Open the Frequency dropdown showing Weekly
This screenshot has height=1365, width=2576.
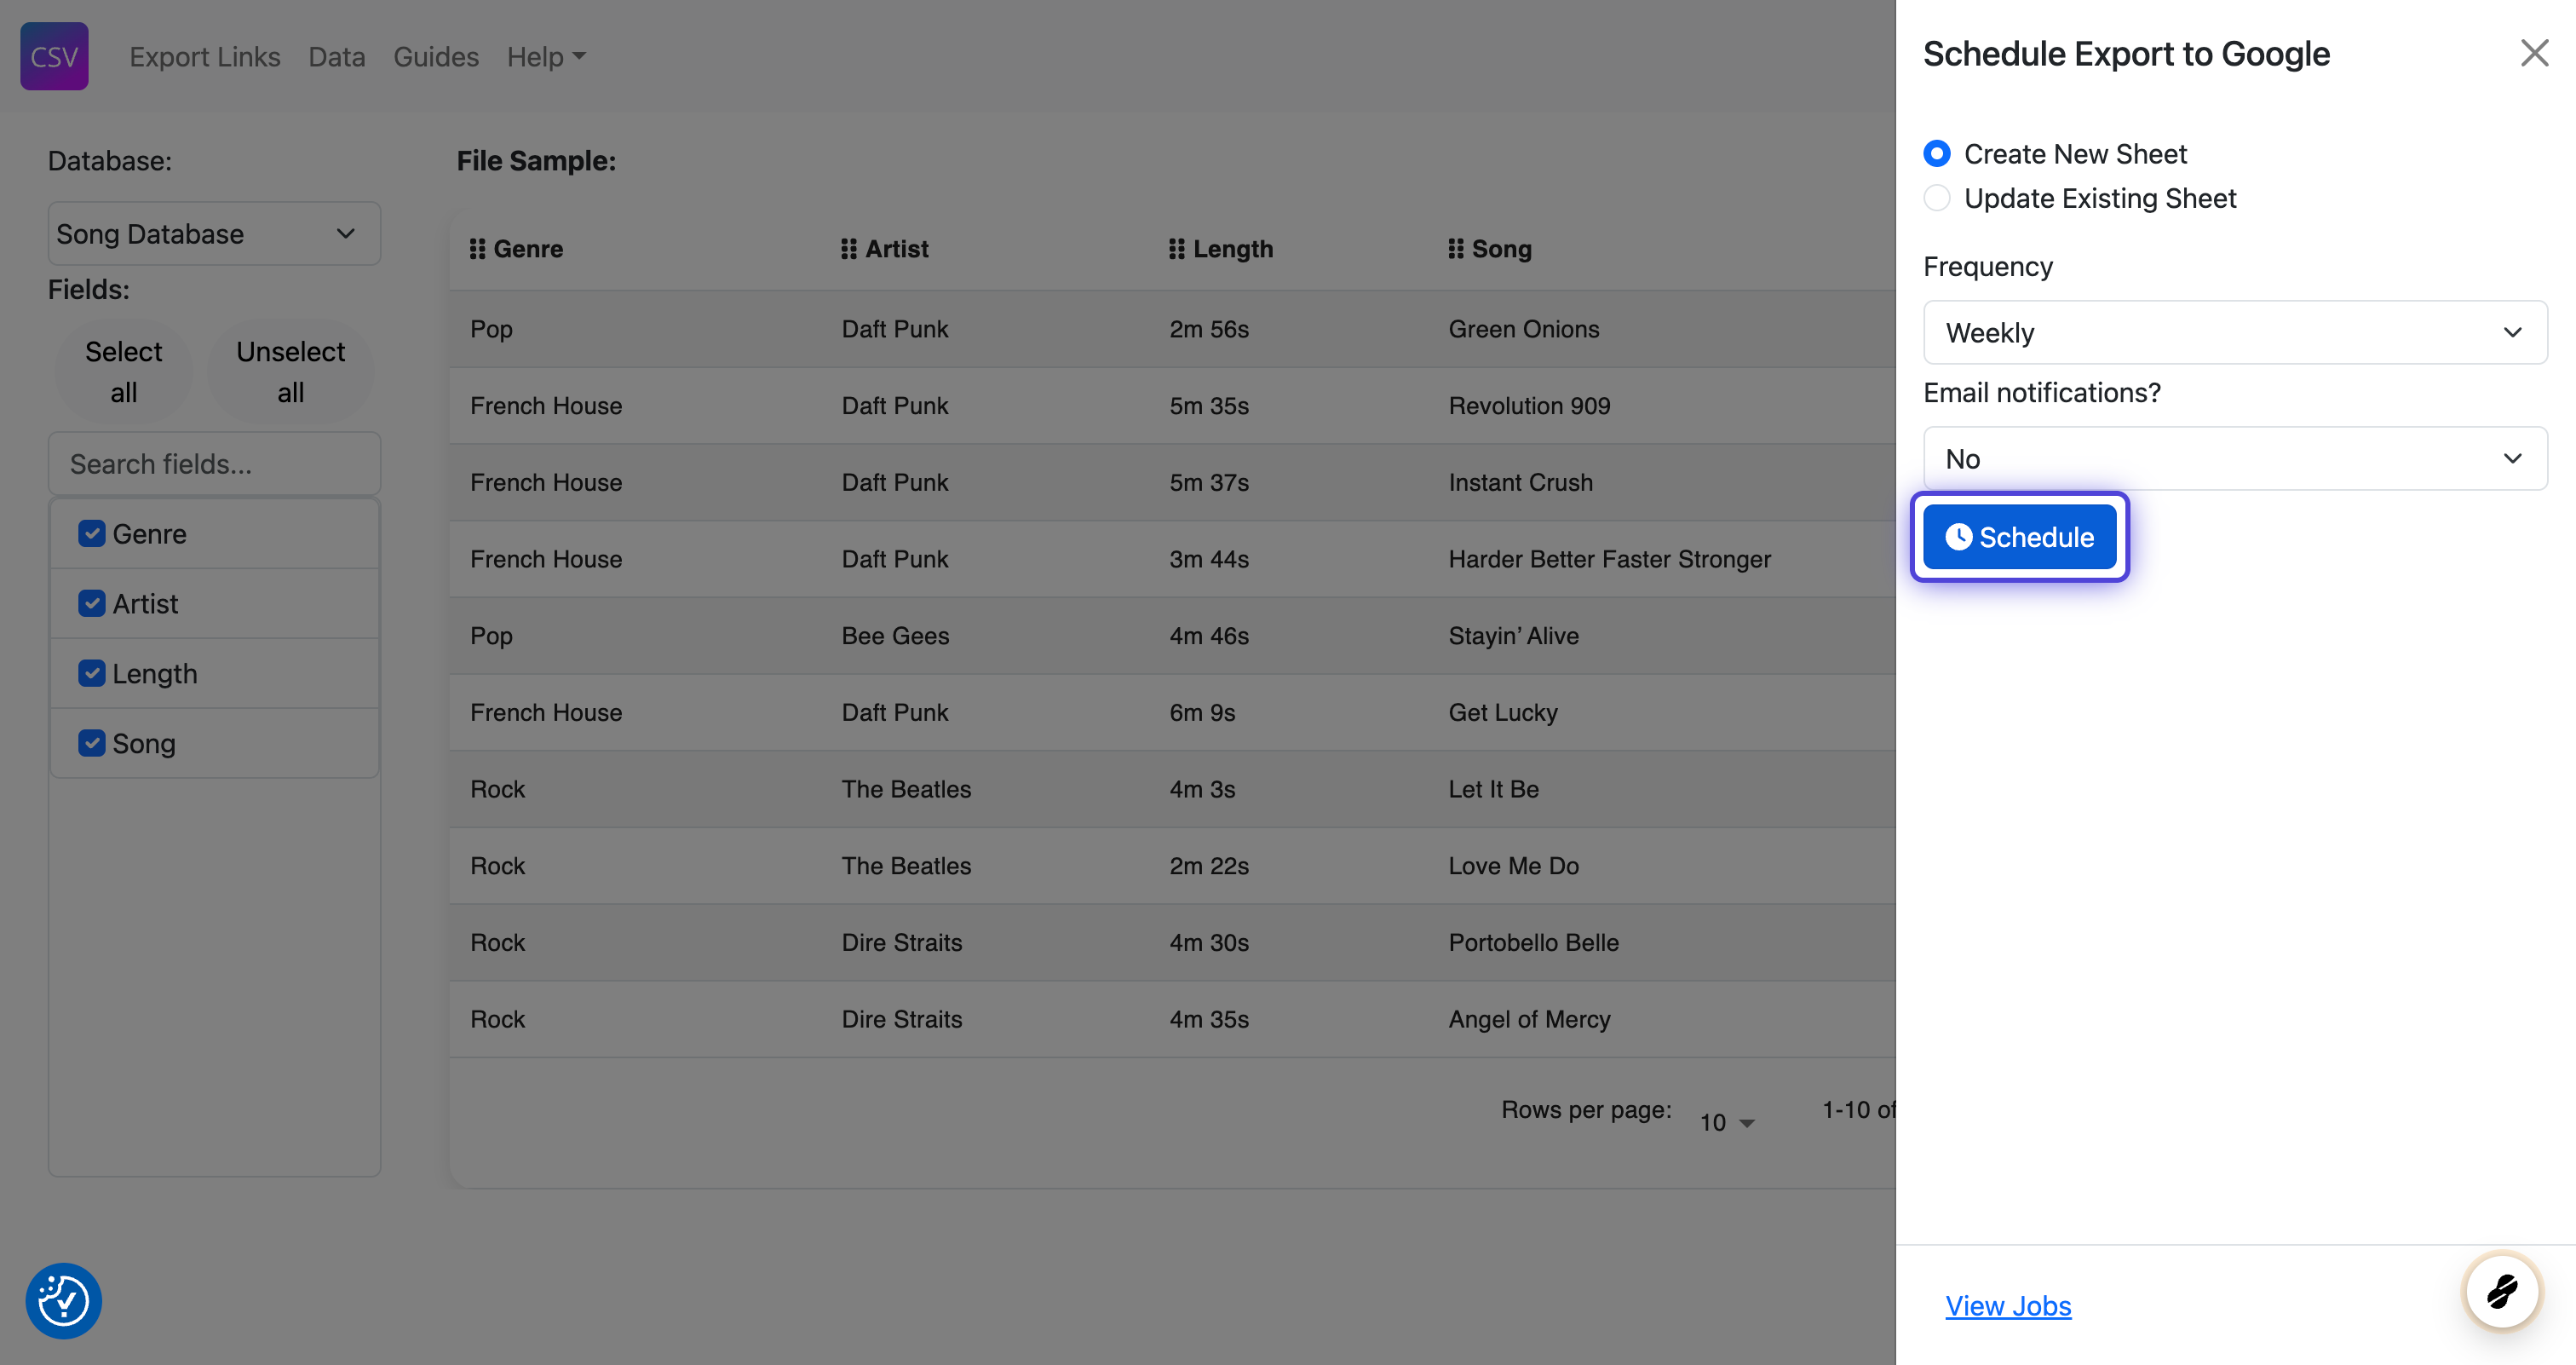tap(2234, 333)
